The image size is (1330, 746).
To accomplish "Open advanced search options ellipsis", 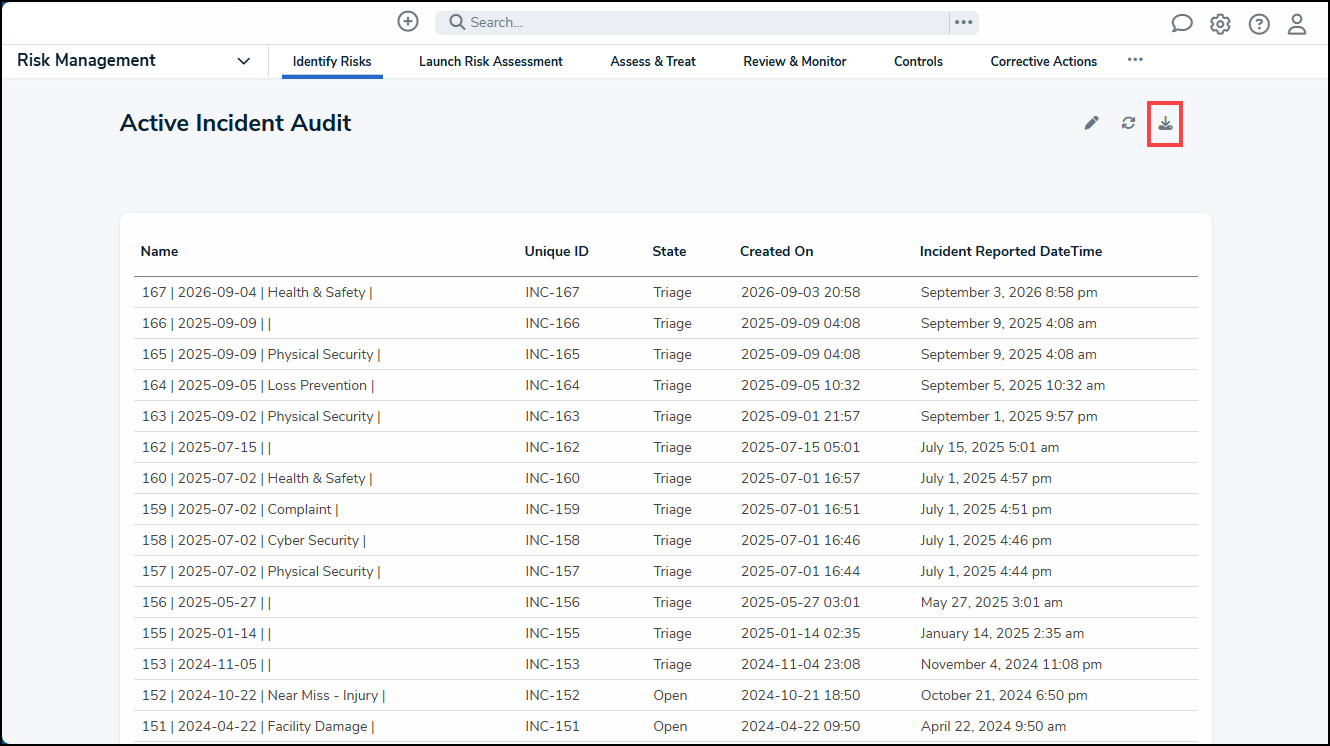I will tap(963, 22).
